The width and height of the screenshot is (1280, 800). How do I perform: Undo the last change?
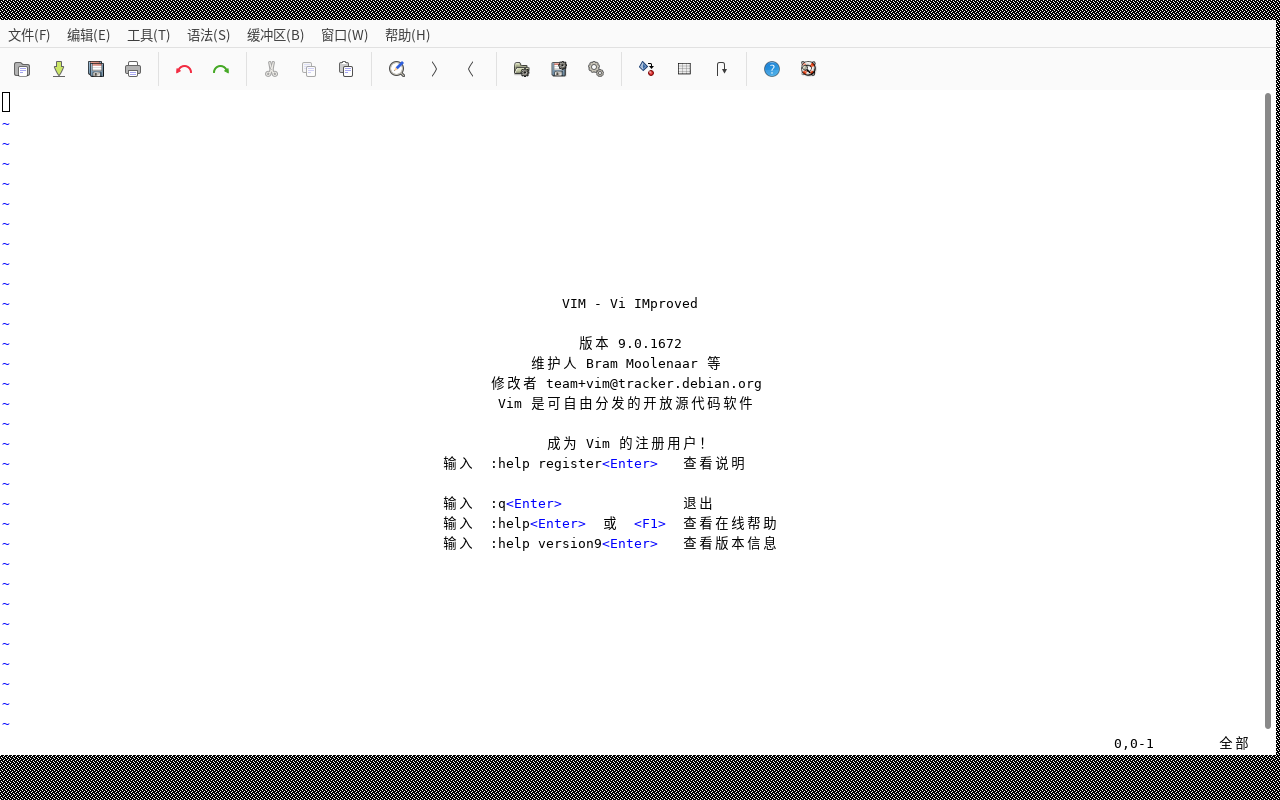point(184,68)
